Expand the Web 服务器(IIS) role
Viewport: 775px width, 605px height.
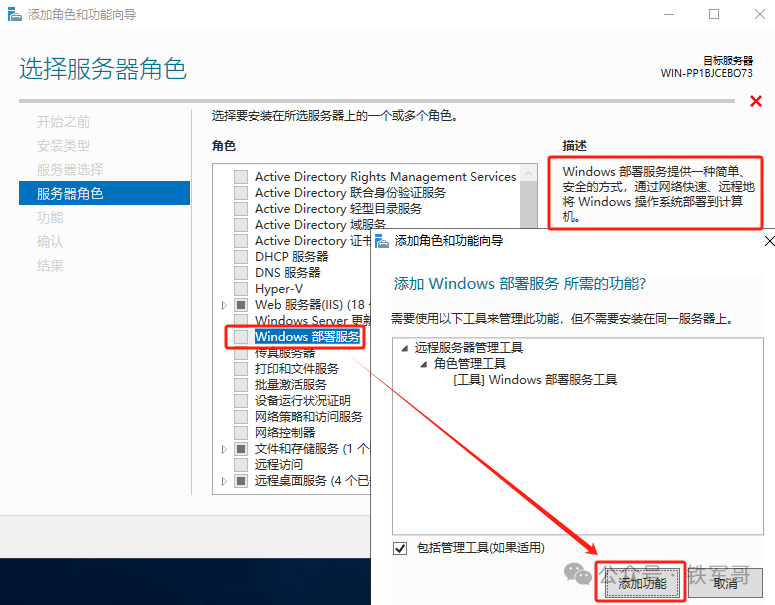(224, 305)
